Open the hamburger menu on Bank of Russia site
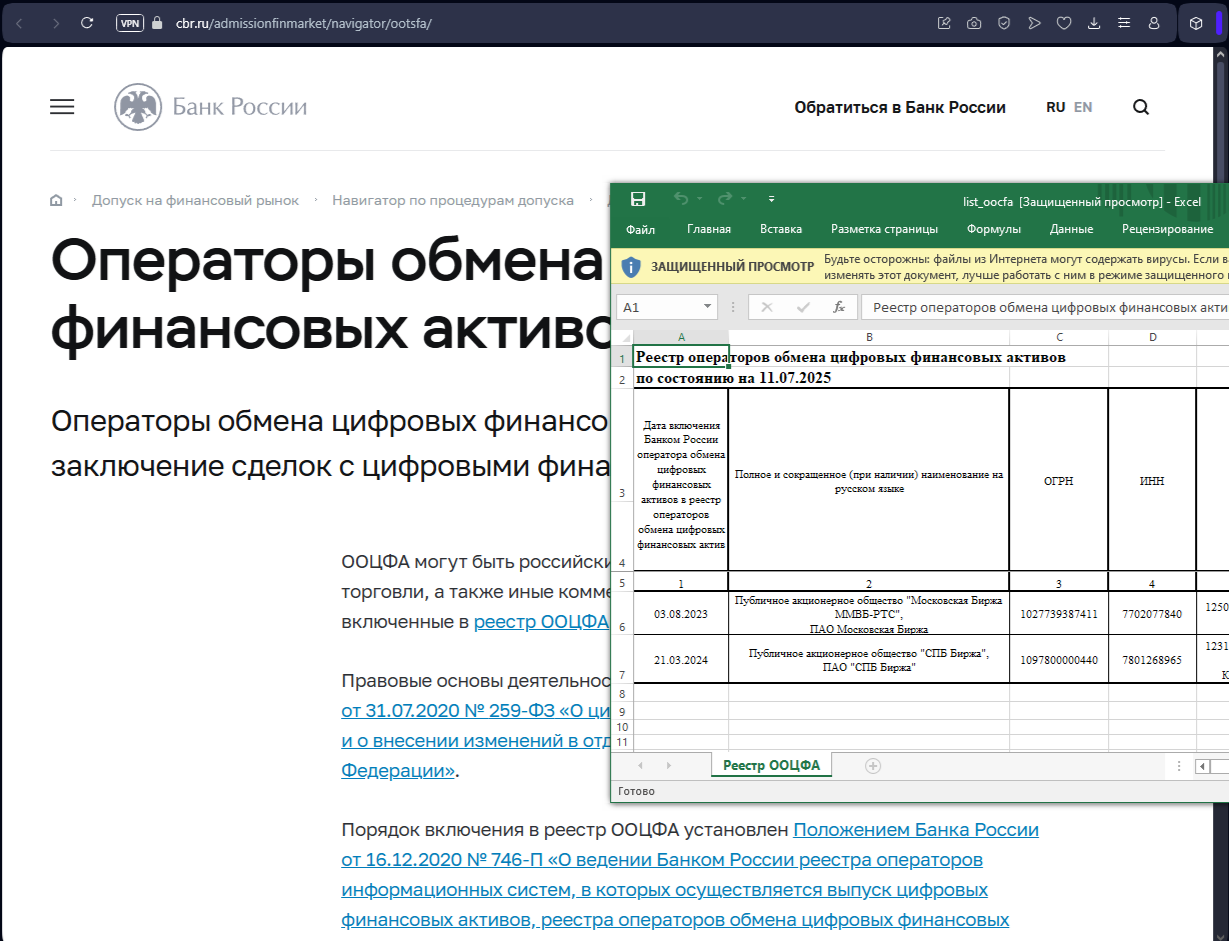This screenshot has width=1229, height=941. (x=62, y=107)
